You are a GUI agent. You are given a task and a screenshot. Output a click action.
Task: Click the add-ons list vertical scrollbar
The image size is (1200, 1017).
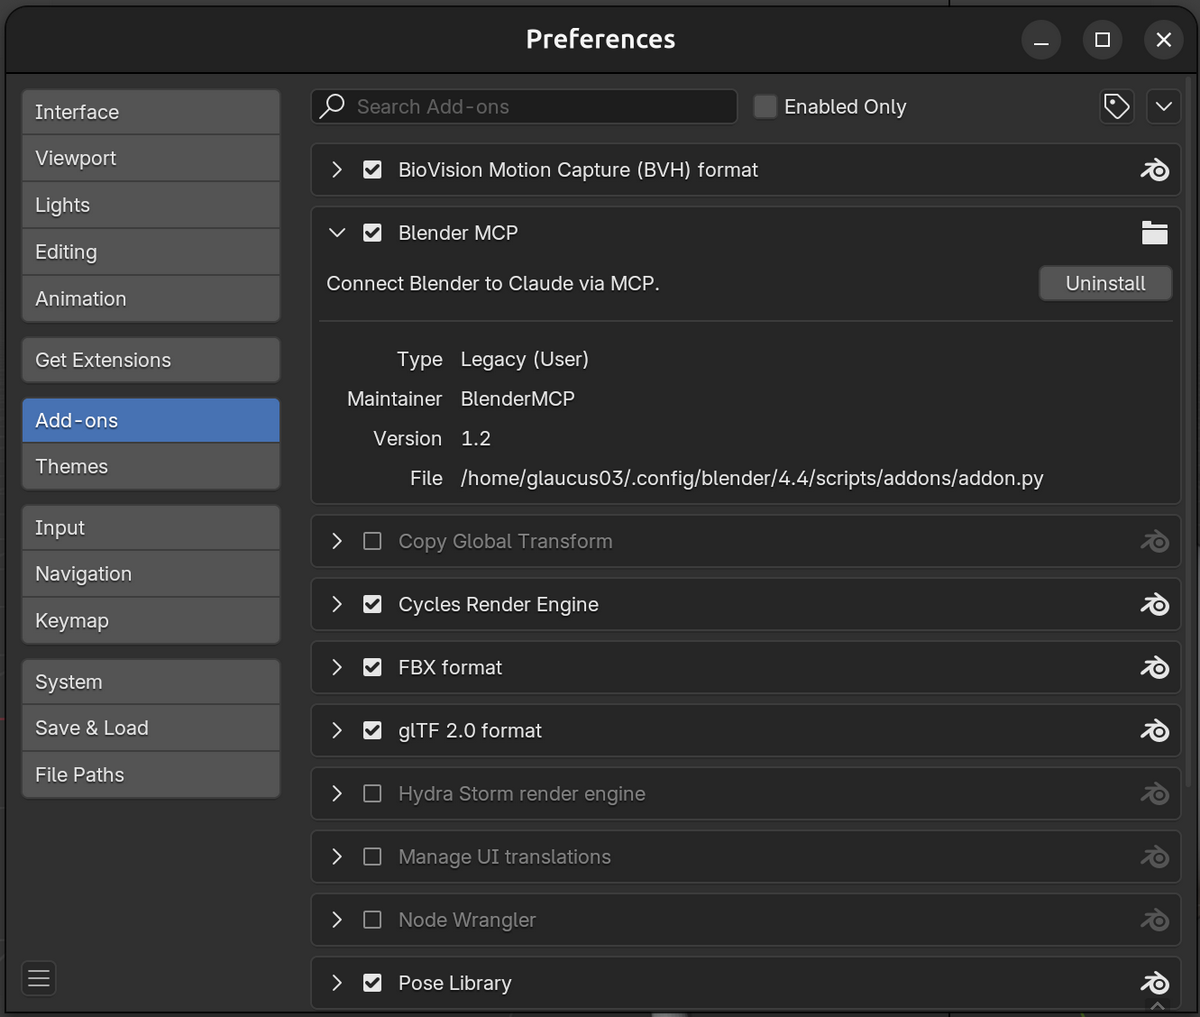[1190, 430]
